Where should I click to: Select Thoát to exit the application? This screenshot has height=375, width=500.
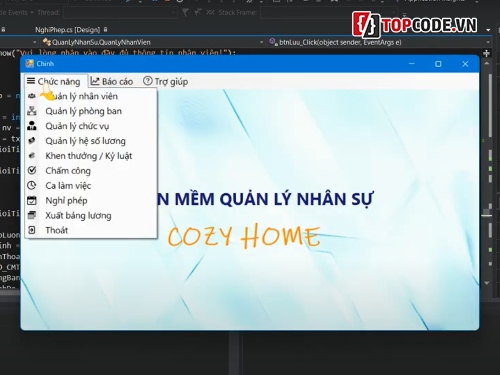pyautogui.click(x=91, y=230)
